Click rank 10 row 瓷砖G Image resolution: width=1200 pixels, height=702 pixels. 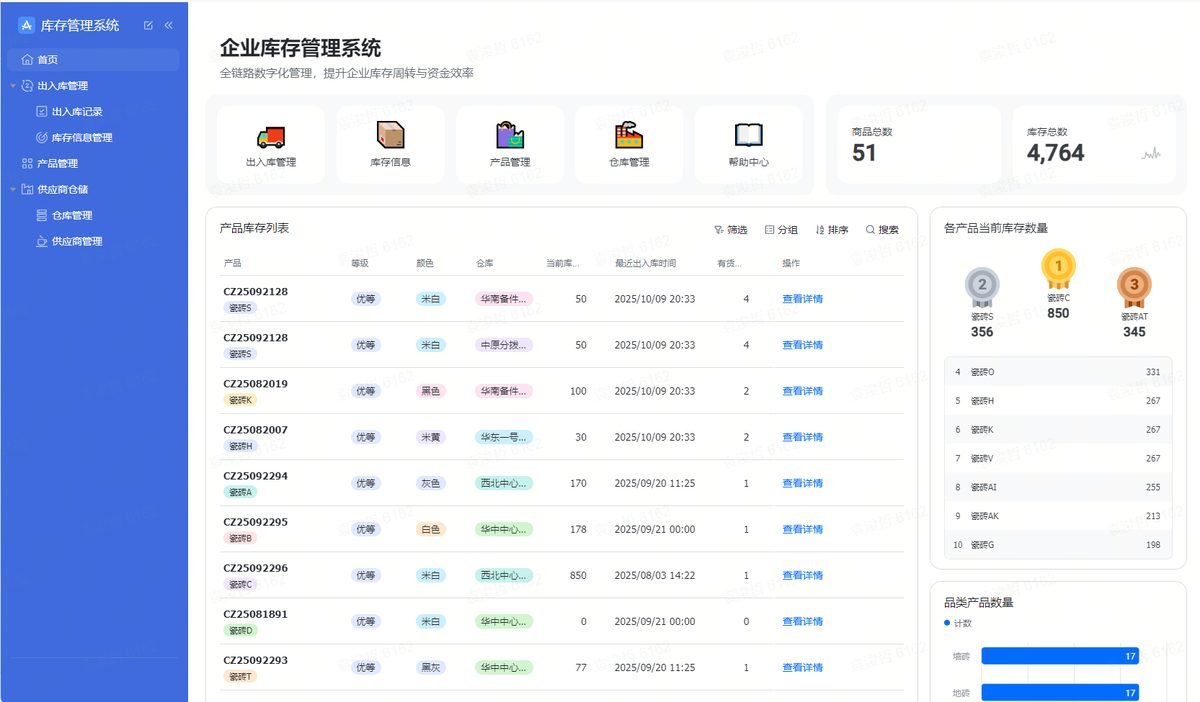coord(1058,545)
